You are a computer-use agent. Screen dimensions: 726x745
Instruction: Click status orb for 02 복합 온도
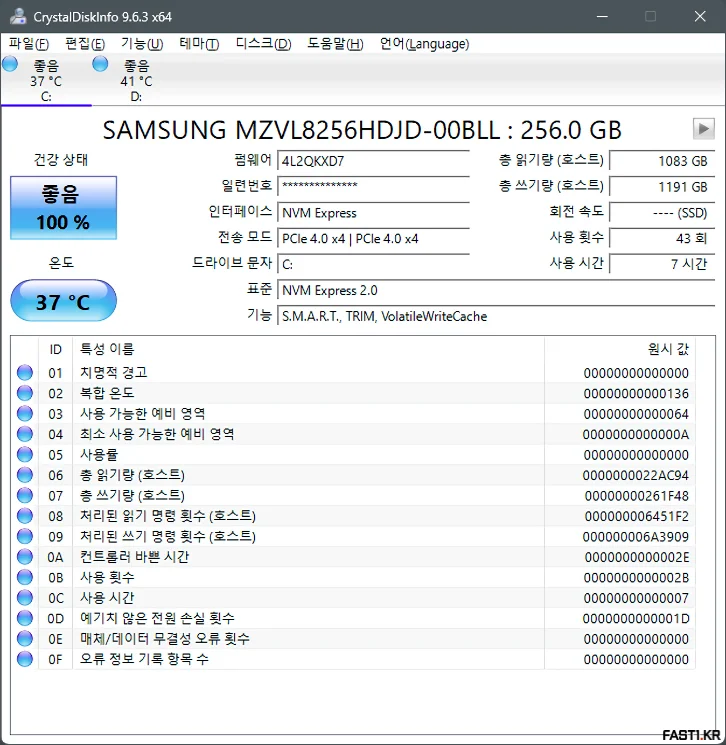coord(25,393)
